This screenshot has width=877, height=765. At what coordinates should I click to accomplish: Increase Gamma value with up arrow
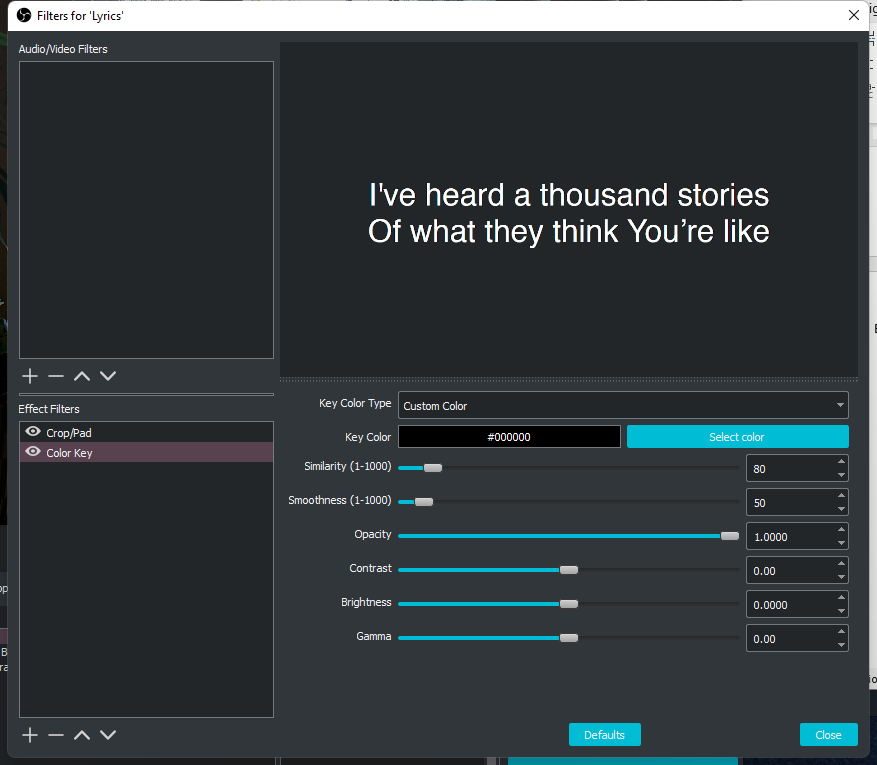(x=841, y=632)
